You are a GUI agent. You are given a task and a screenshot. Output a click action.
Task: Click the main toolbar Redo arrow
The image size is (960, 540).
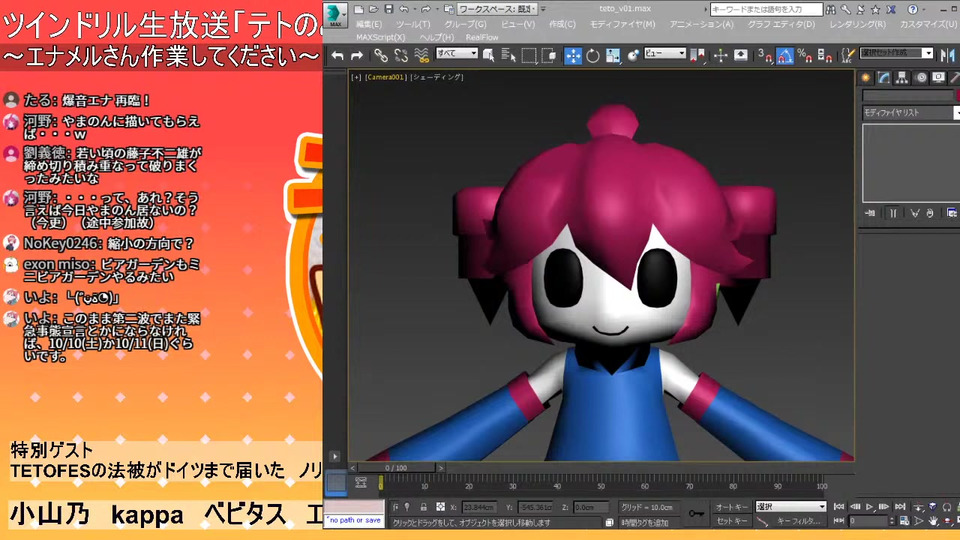coord(357,56)
